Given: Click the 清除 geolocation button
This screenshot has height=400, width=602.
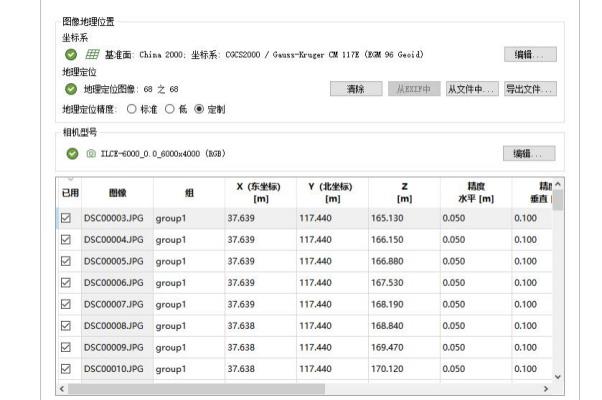Looking at the screenshot, I should coord(354,89).
